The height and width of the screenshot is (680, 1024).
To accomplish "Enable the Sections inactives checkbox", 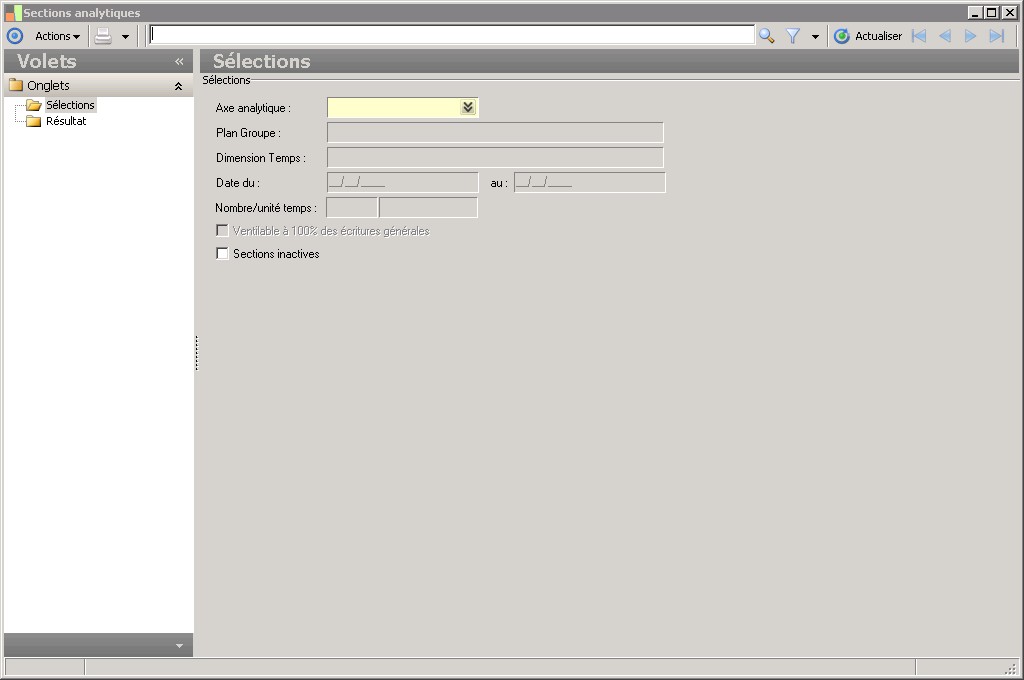I will 222,253.
